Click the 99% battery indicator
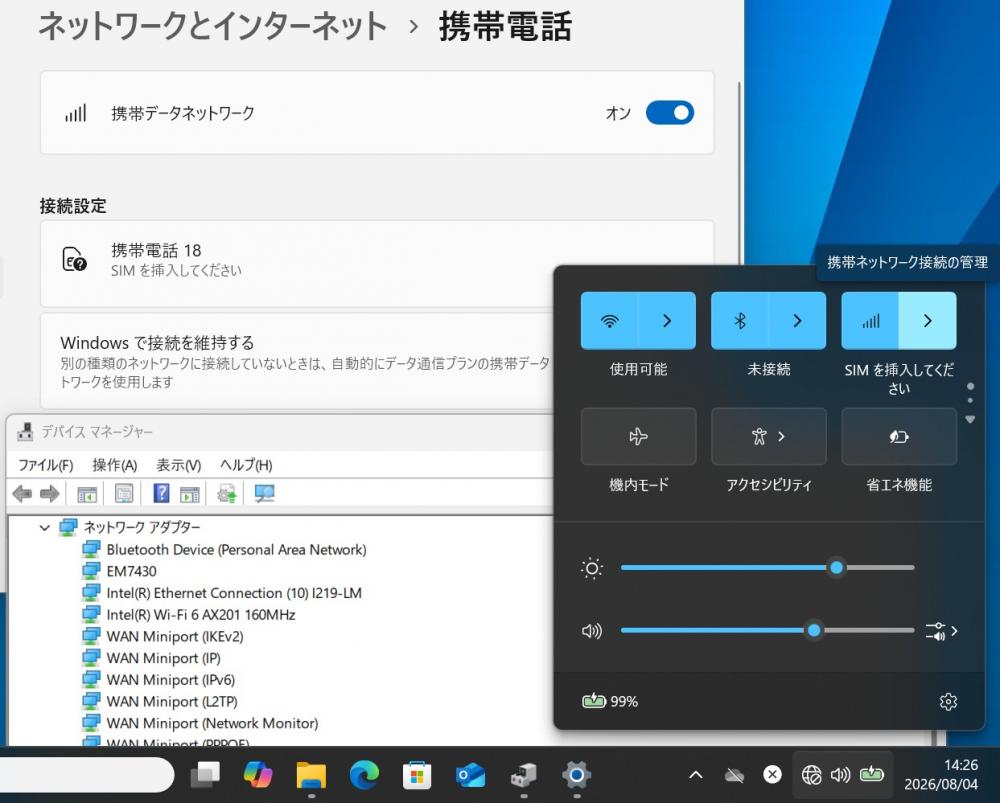This screenshot has width=1000, height=803. click(610, 702)
